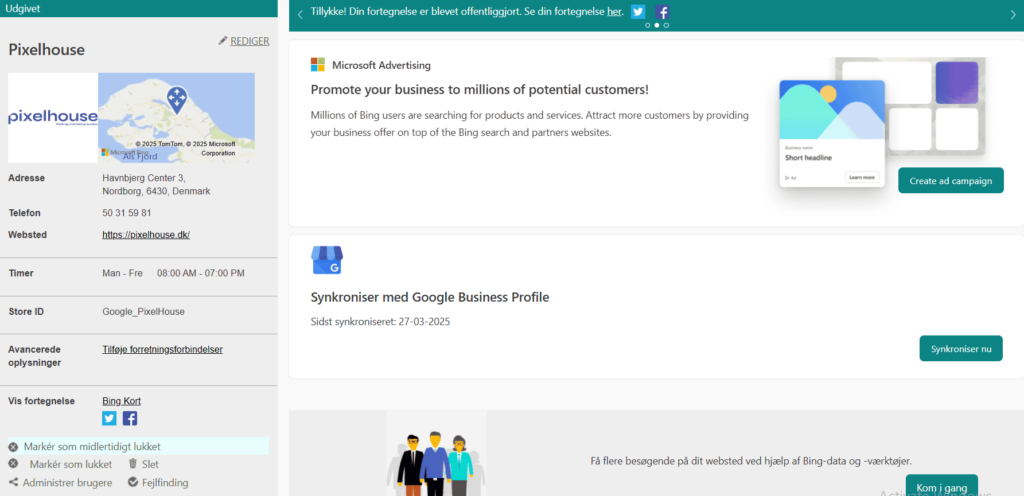Image resolution: width=1024 pixels, height=496 pixels.
Task: Click the Google Business Profile store icon
Action: 327,260
